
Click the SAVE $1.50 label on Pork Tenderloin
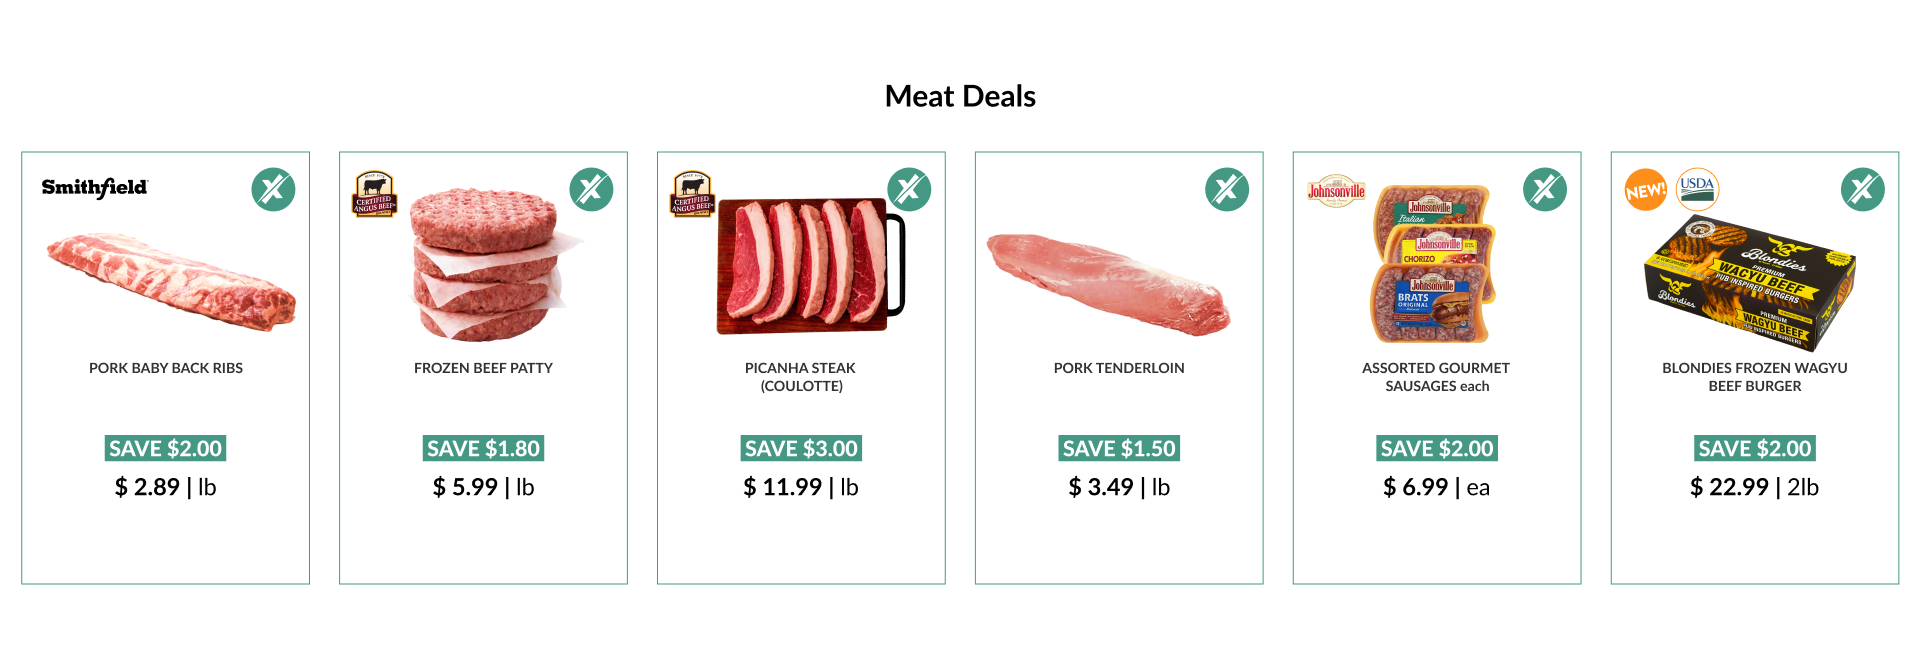(x=1119, y=448)
